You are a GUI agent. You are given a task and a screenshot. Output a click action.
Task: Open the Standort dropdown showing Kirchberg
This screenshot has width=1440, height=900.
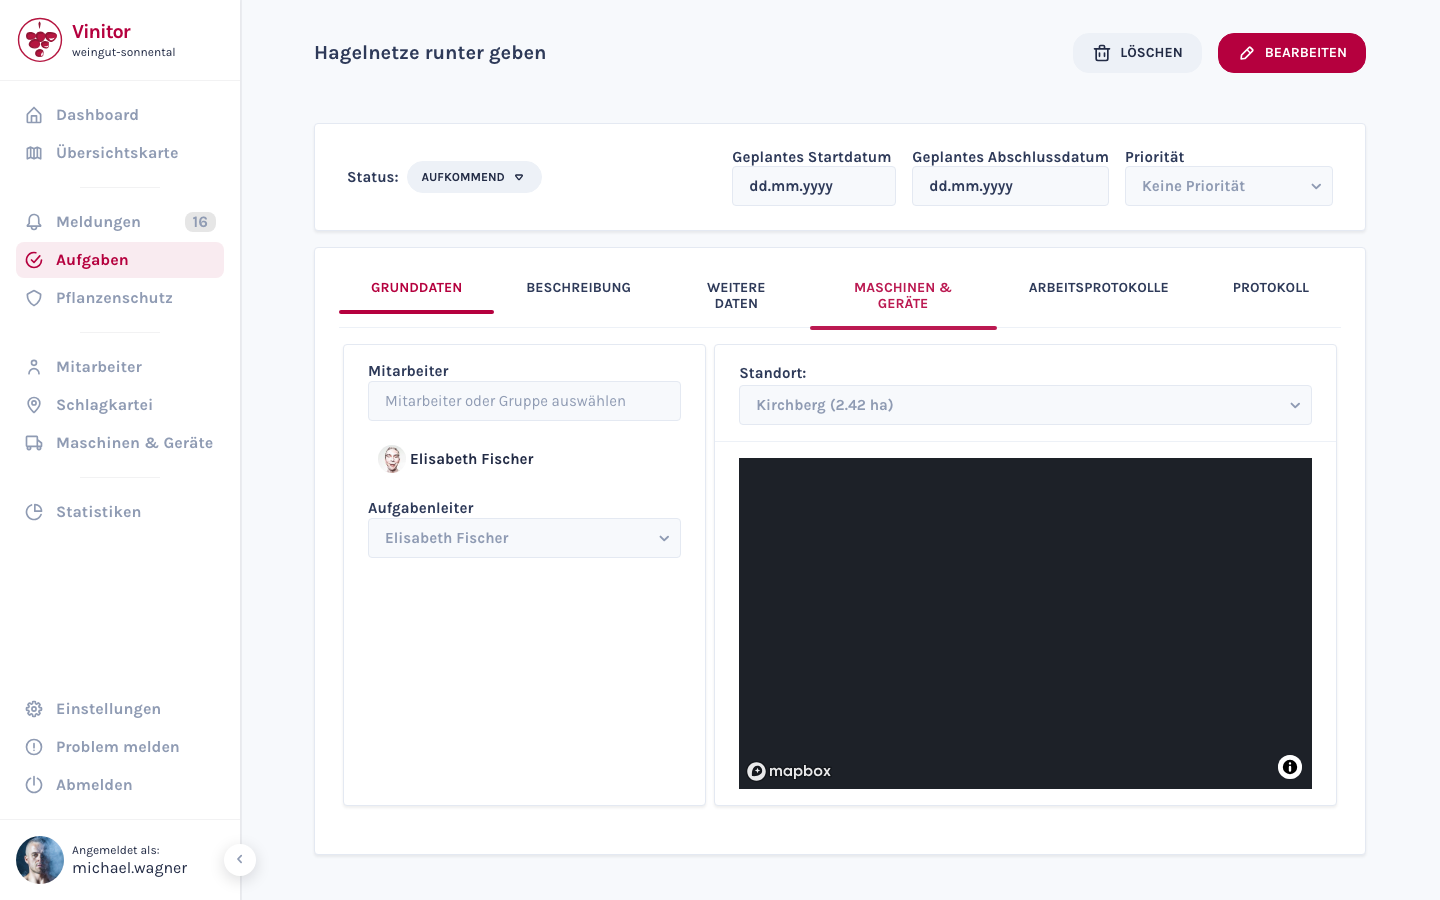(x=1025, y=405)
